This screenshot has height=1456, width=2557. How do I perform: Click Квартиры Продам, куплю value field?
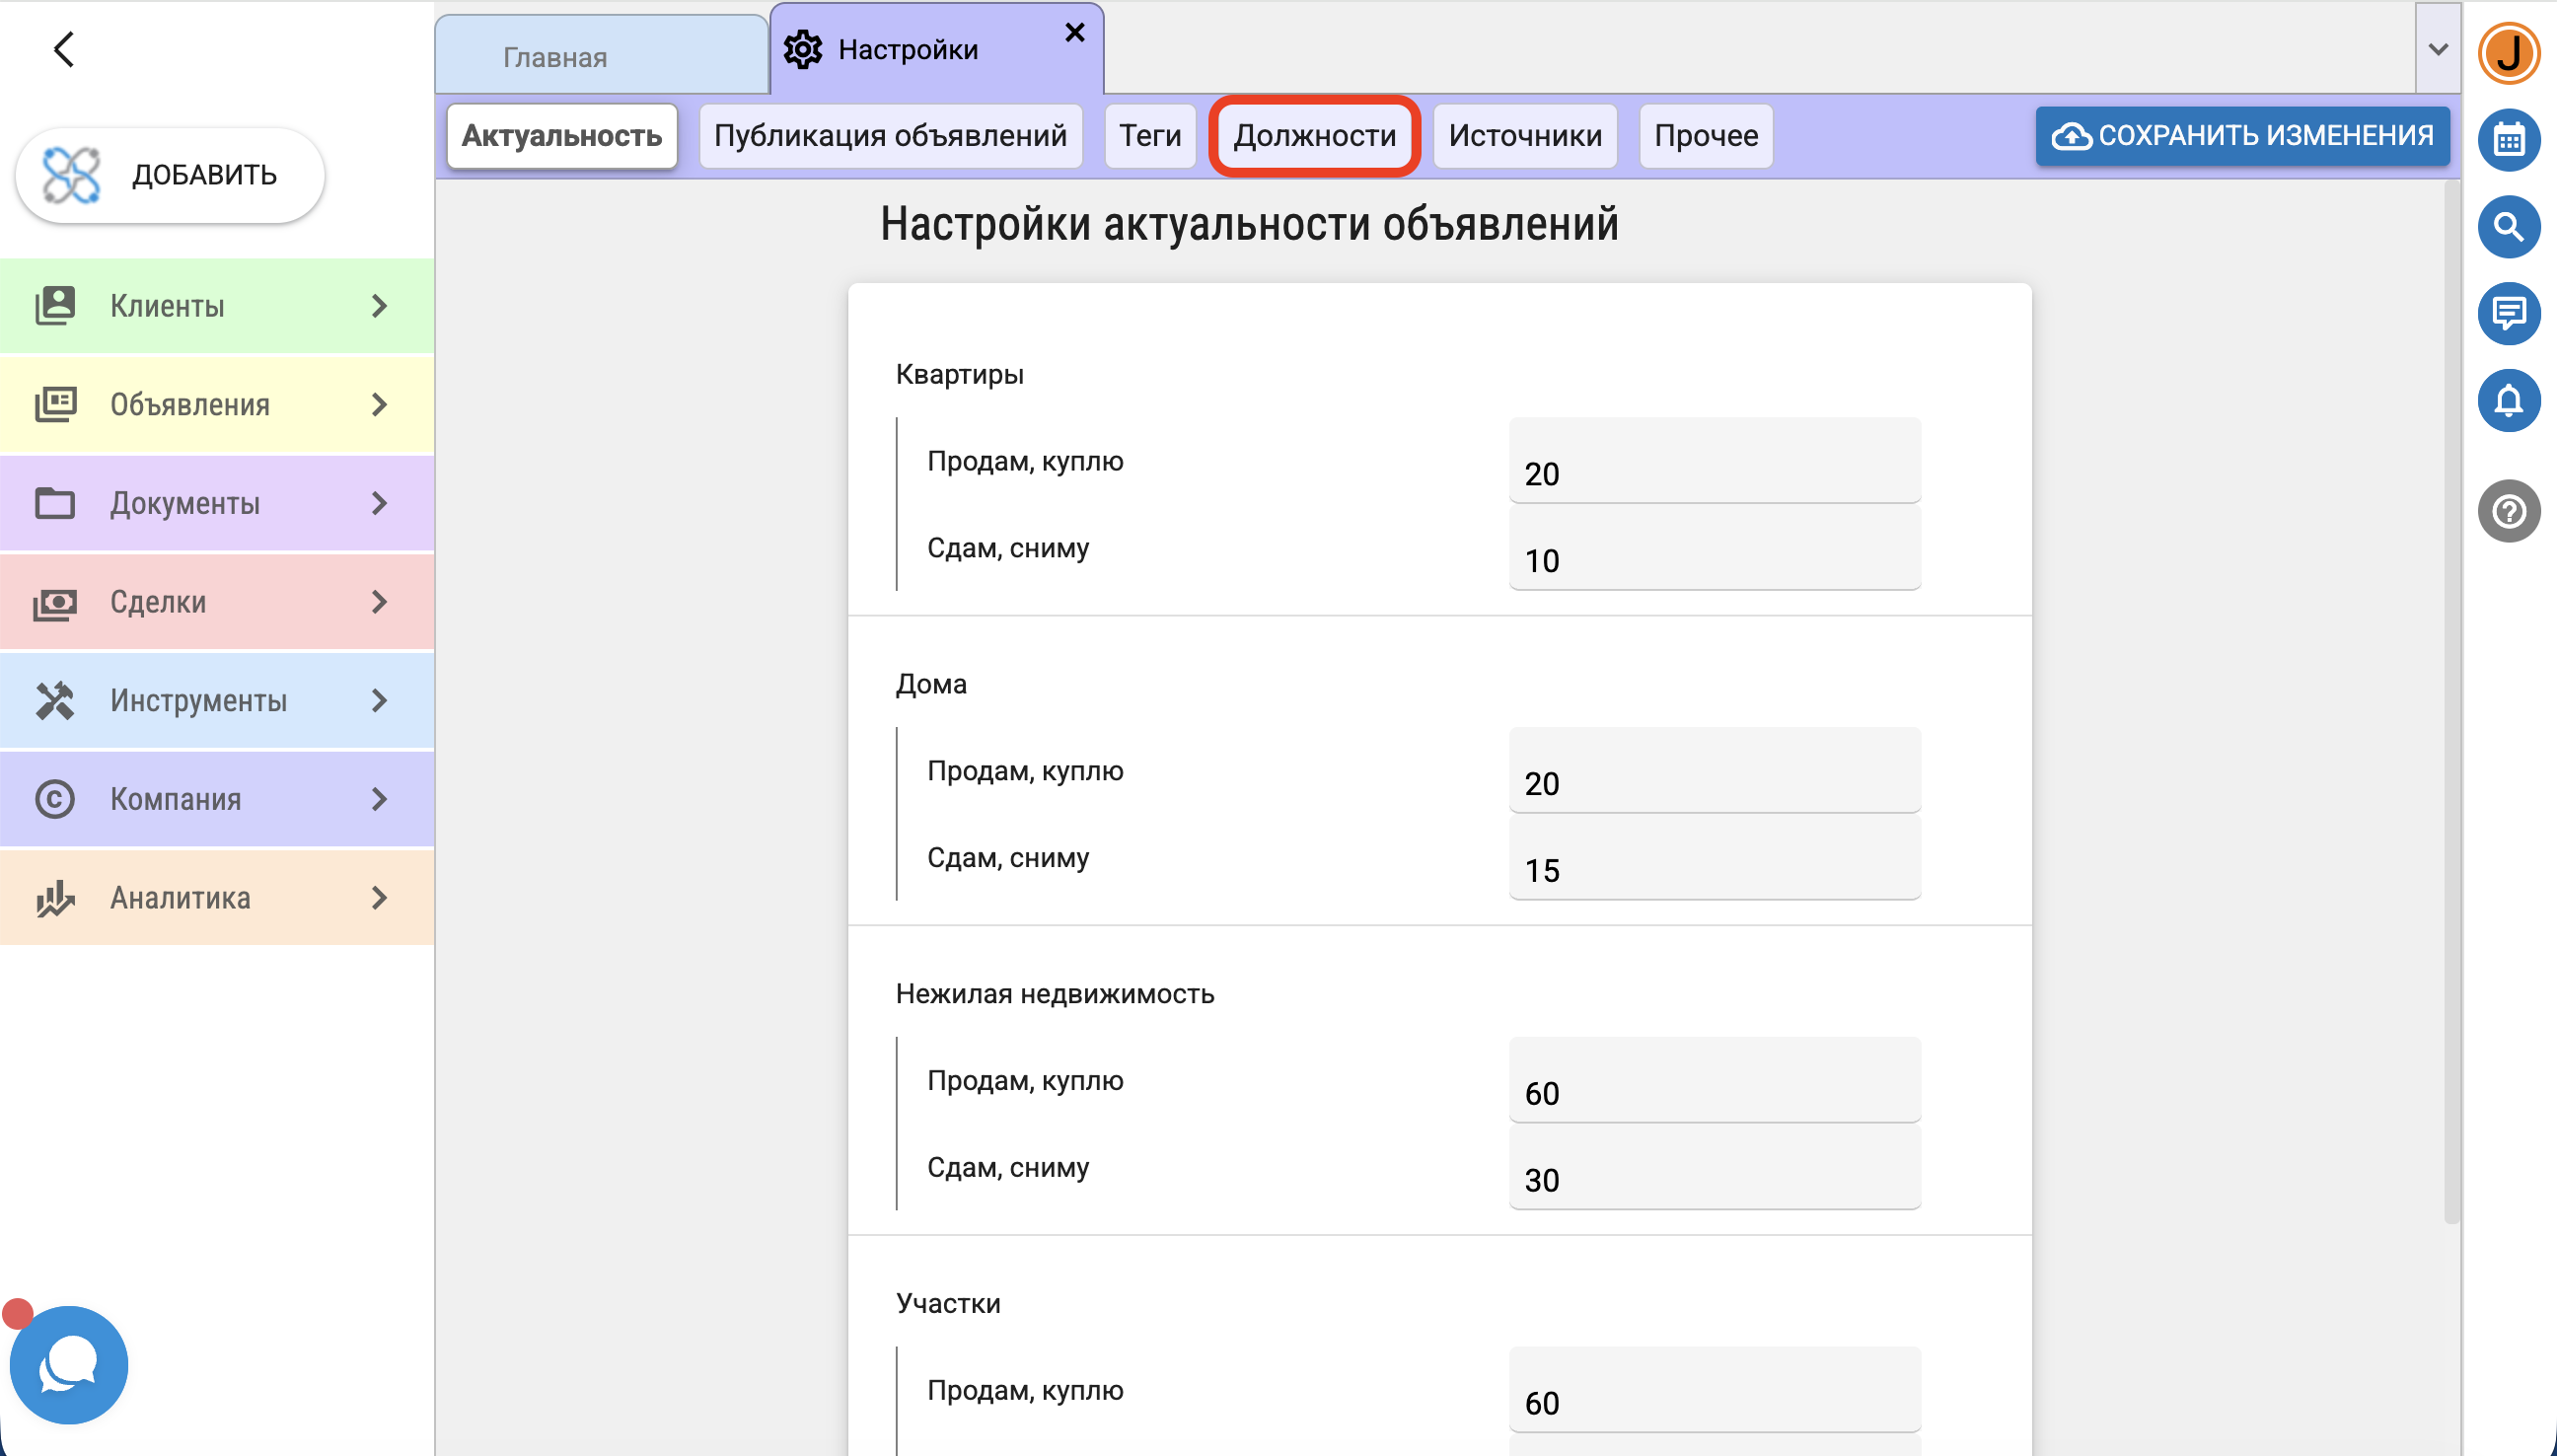pyautogui.click(x=1713, y=471)
